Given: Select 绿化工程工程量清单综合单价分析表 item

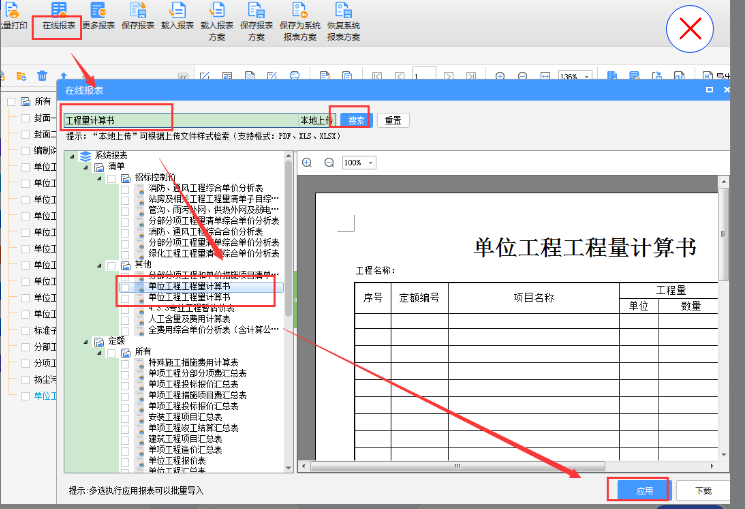Looking at the screenshot, I should [214, 253].
